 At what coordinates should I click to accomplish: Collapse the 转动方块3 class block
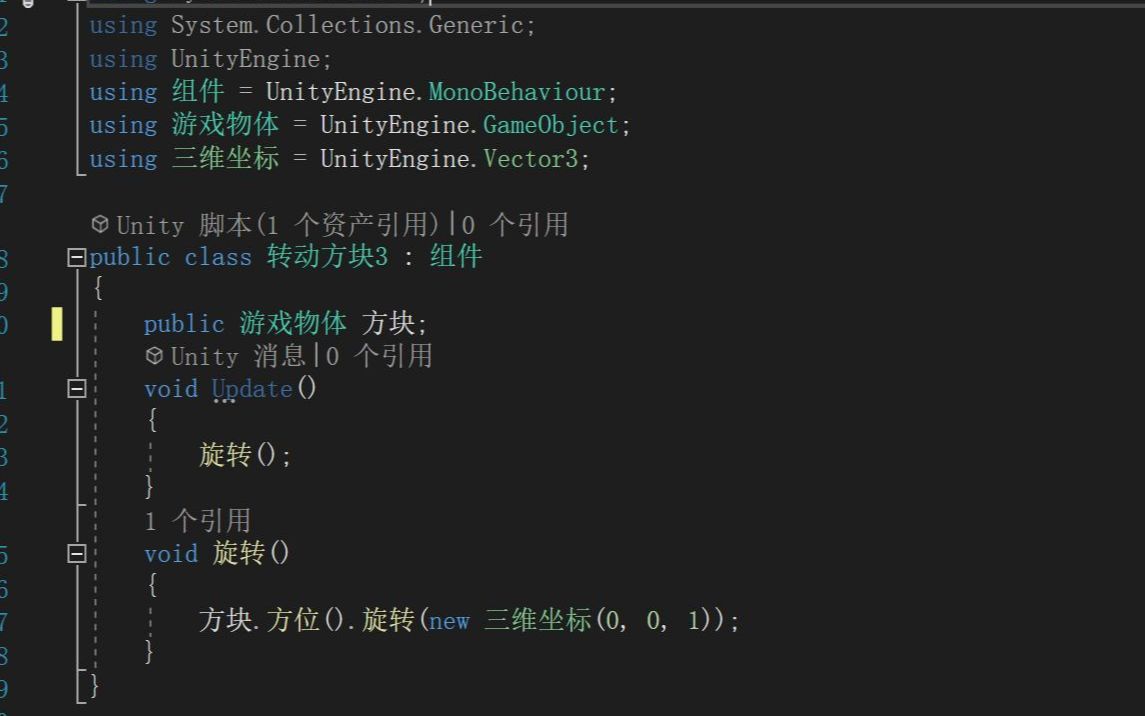(76, 258)
